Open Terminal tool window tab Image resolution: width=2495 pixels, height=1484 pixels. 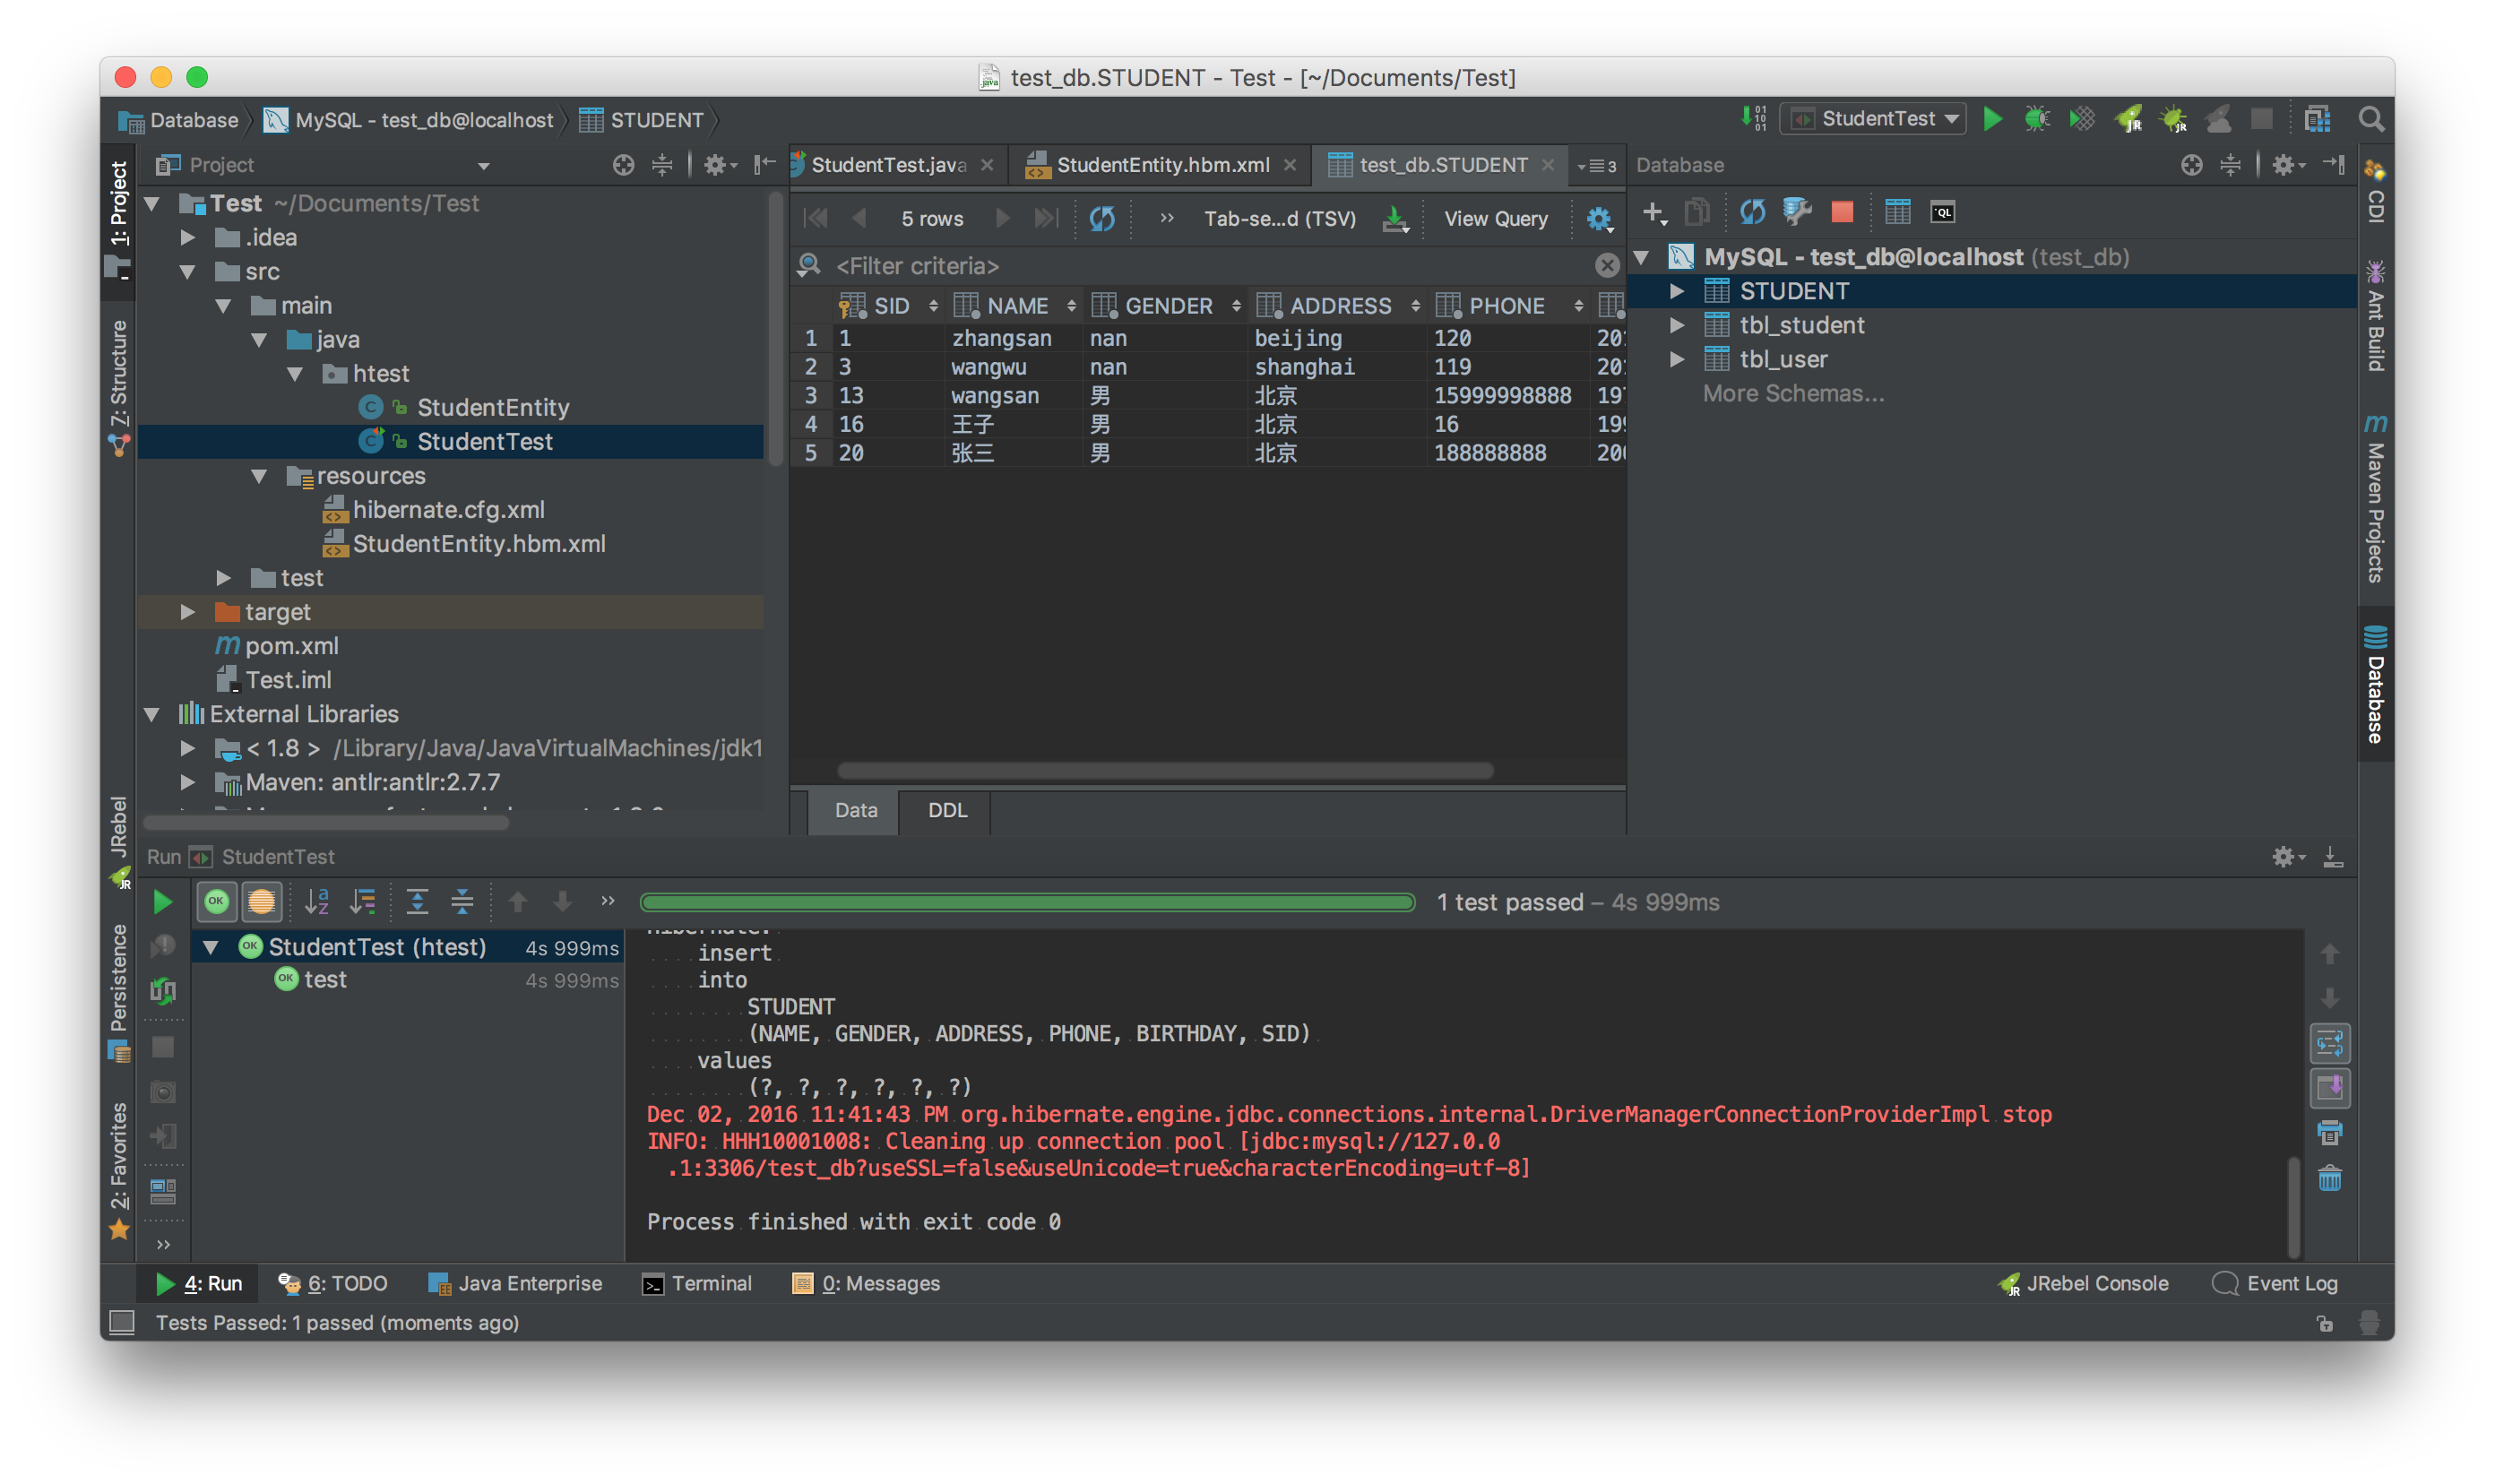[x=697, y=1283]
